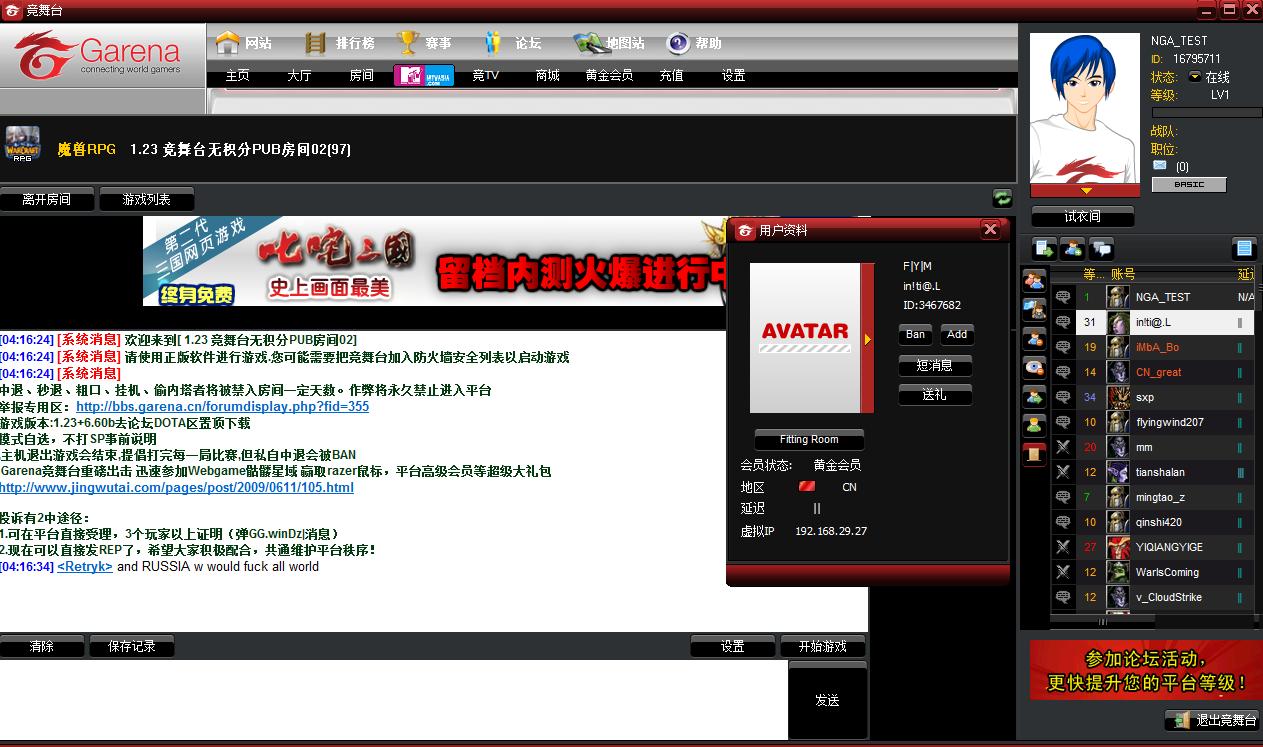Screen dimensions: 1263x747
Task: Close the 用户资料 user profile window
Action: 990,229
